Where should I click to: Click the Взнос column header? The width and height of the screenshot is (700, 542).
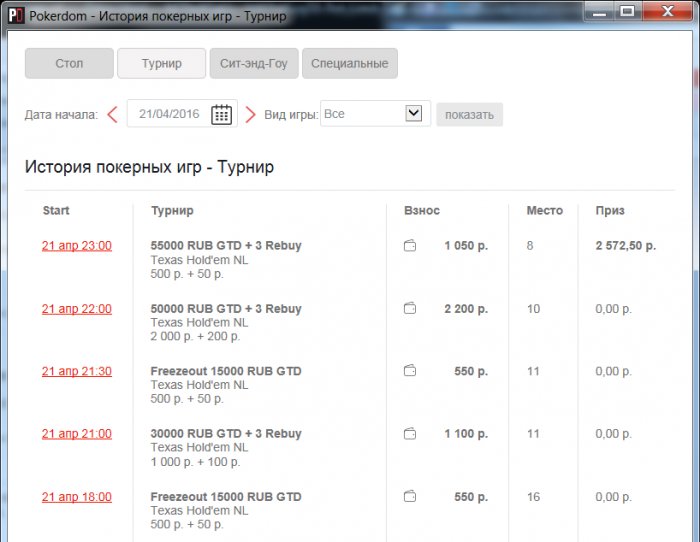tap(422, 210)
